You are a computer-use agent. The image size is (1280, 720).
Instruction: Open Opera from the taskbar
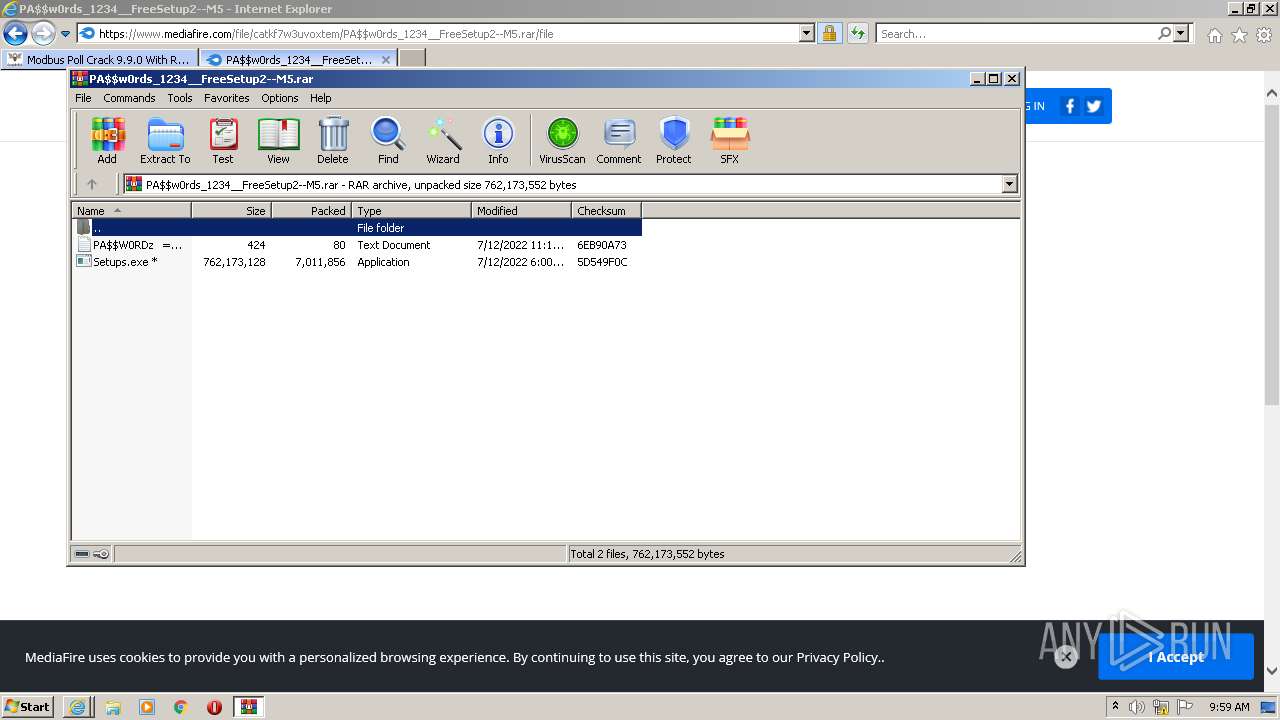(214, 707)
